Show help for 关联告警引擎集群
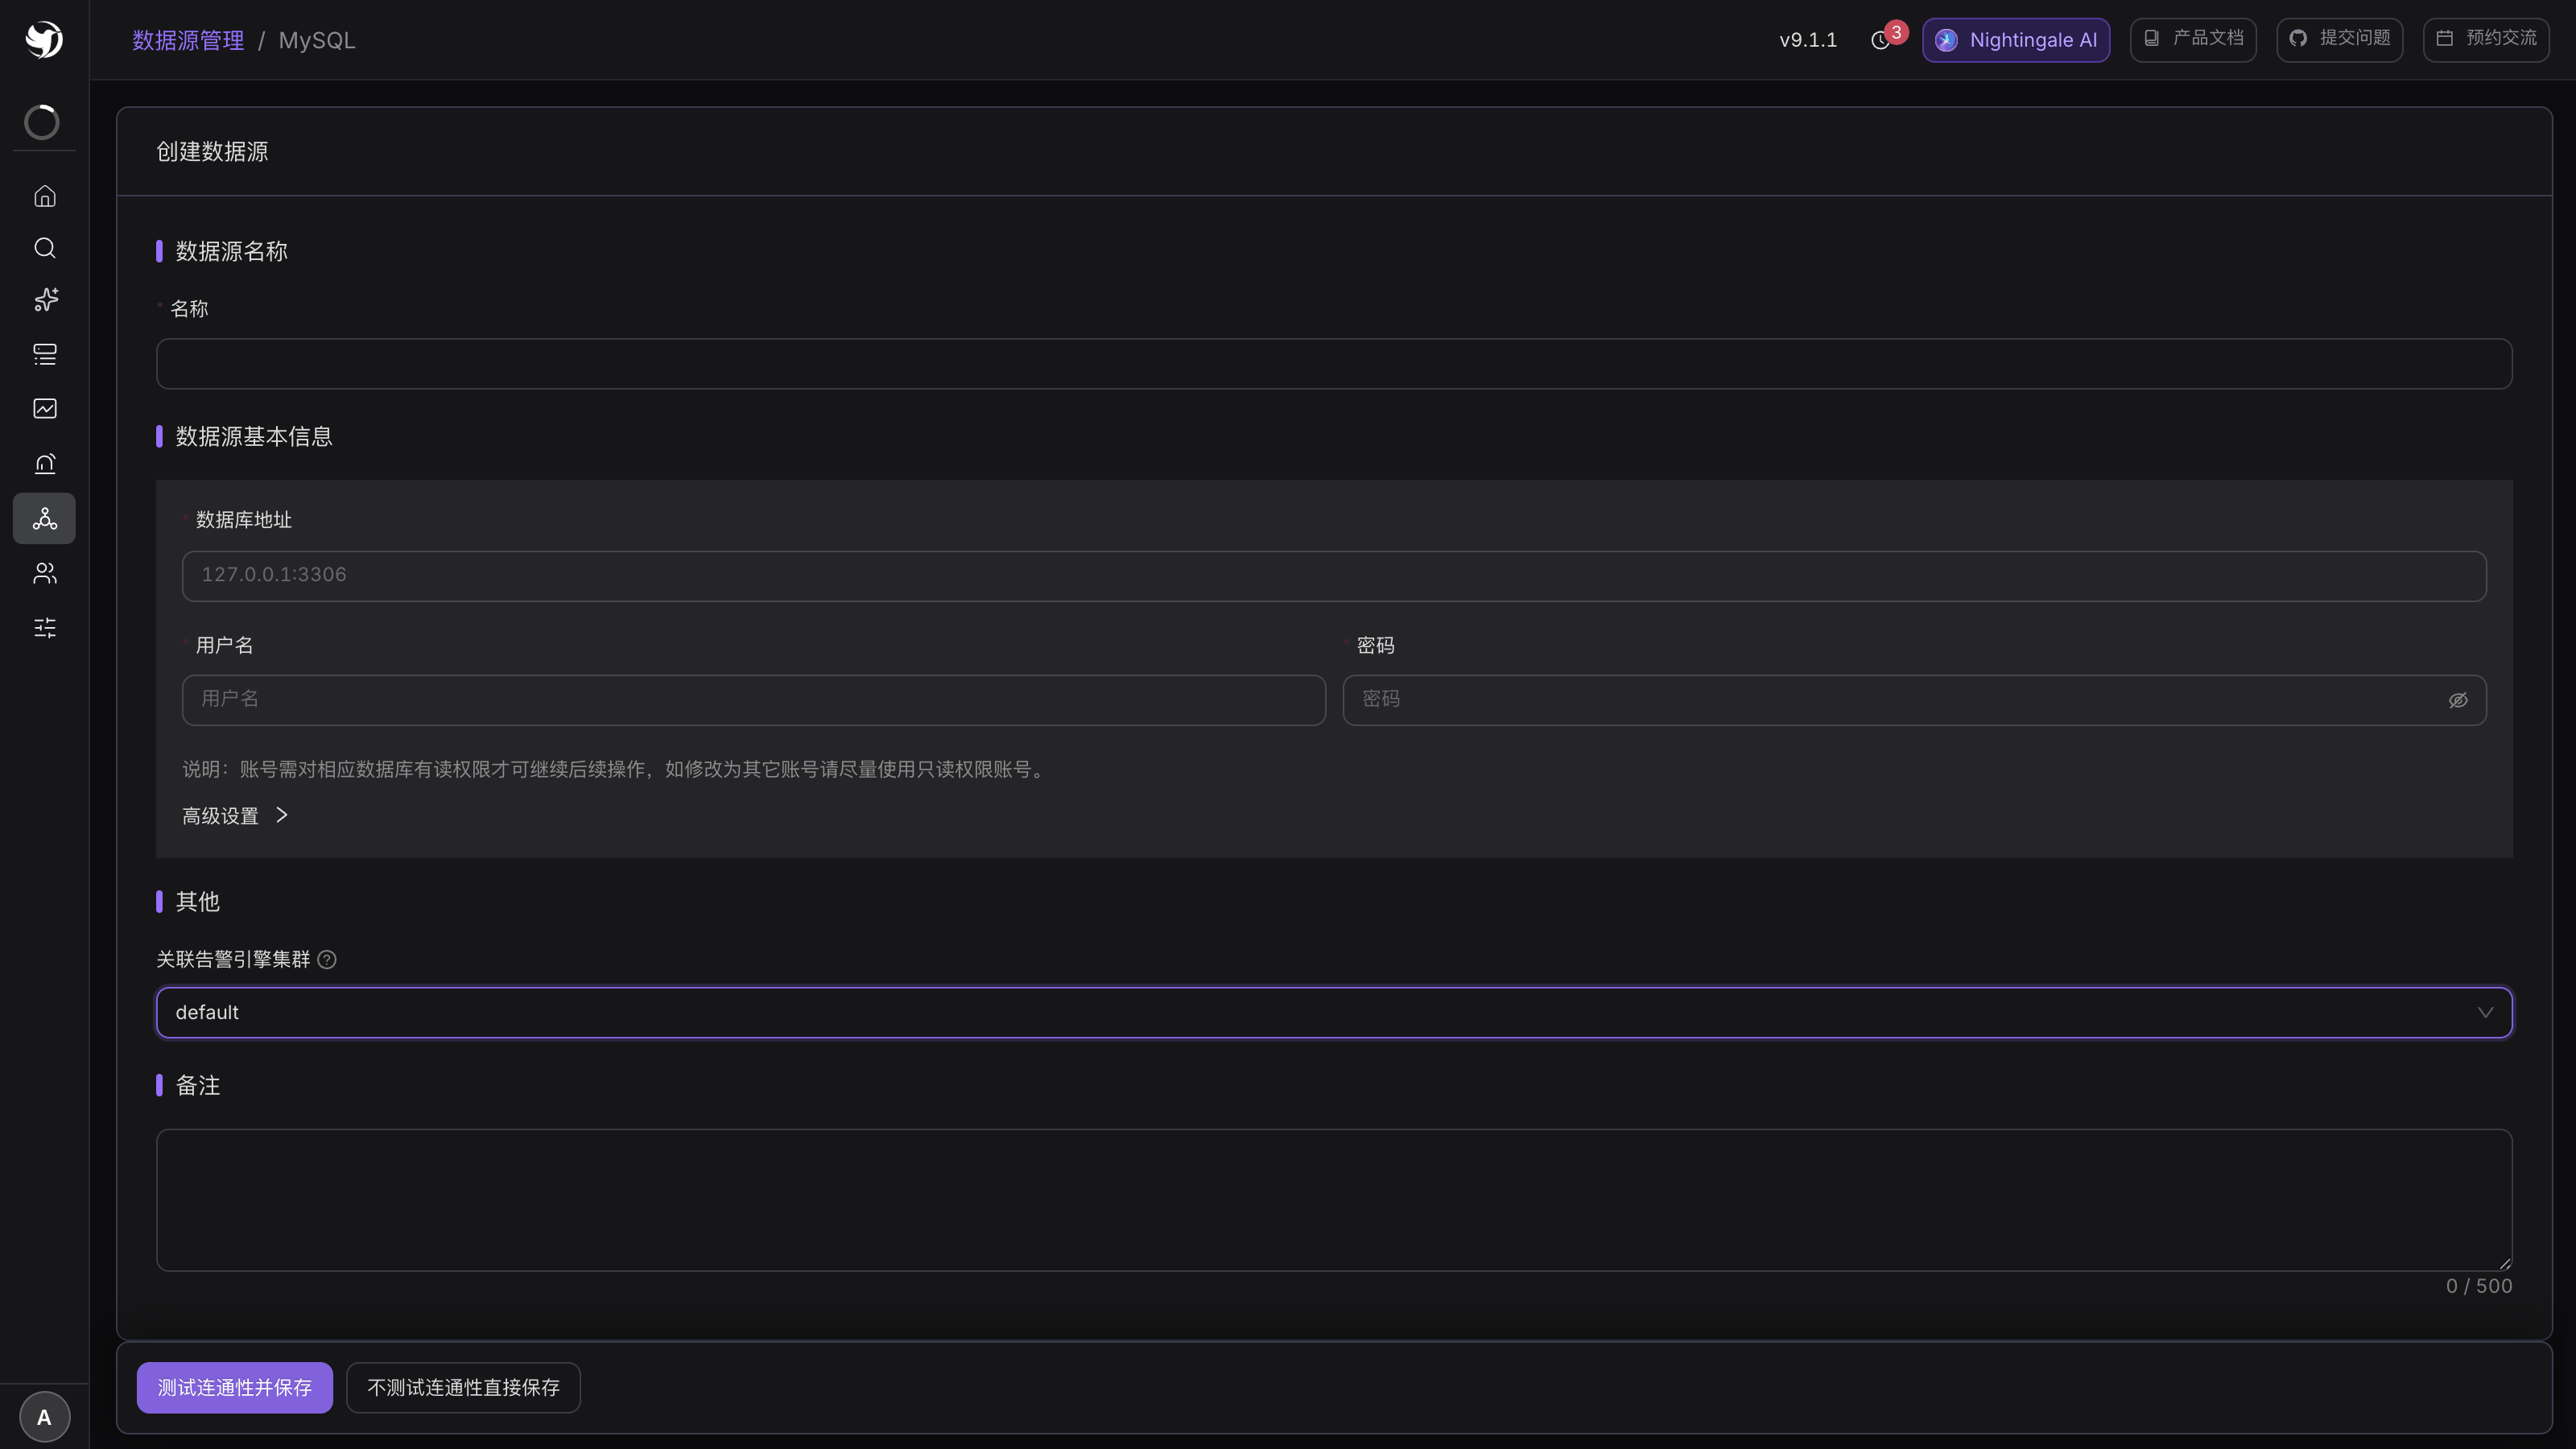The height and width of the screenshot is (1449, 2576). point(327,960)
